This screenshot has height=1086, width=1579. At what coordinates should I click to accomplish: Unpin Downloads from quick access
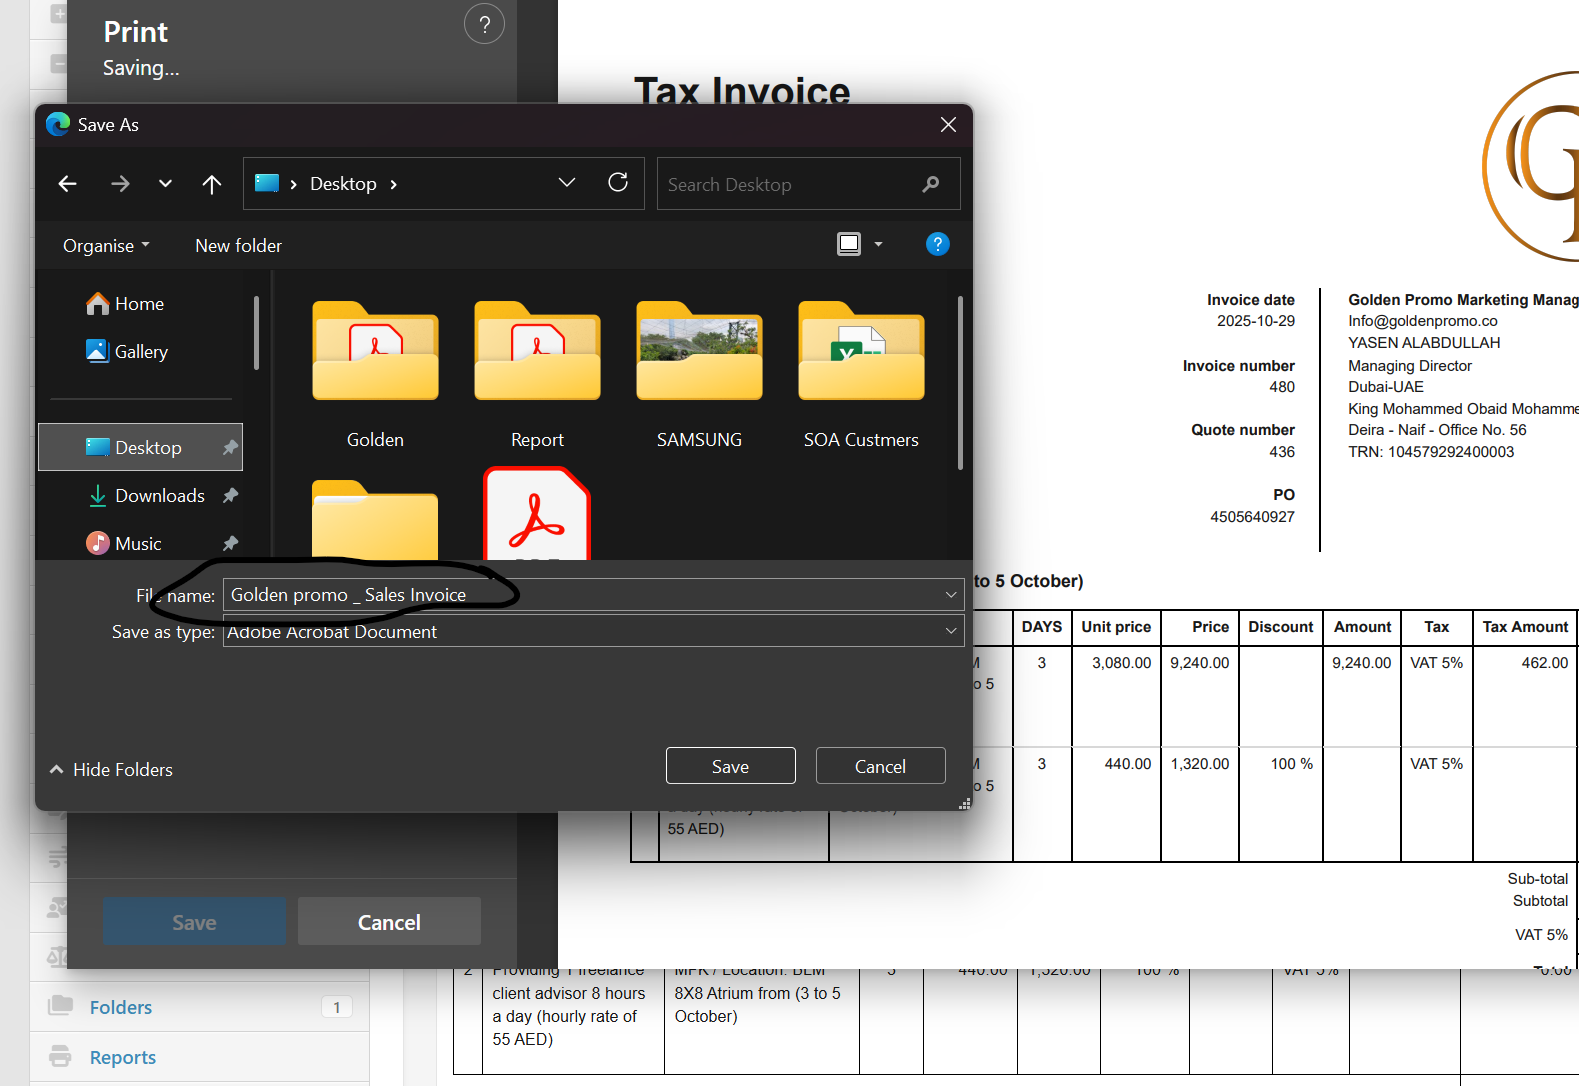[230, 495]
